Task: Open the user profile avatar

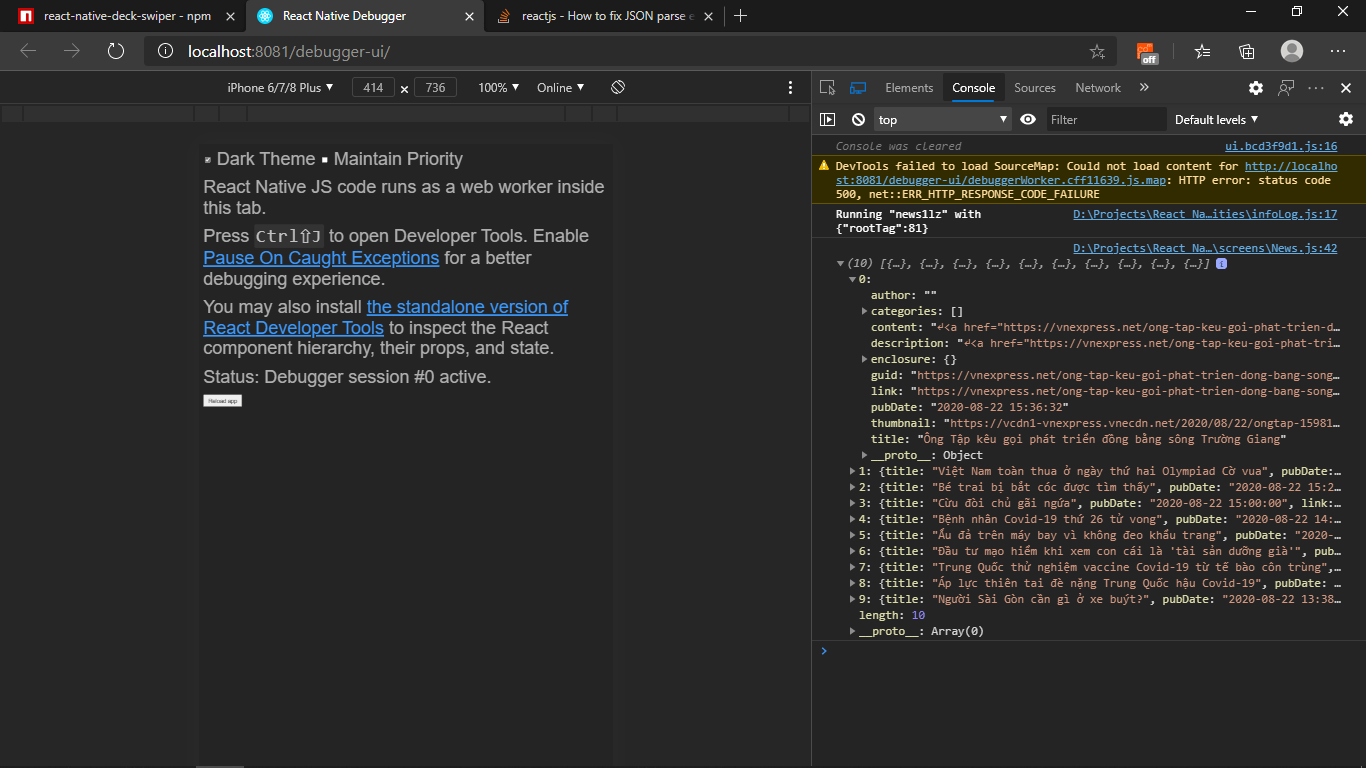Action: pyautogui.click(x=1292, y=51)
